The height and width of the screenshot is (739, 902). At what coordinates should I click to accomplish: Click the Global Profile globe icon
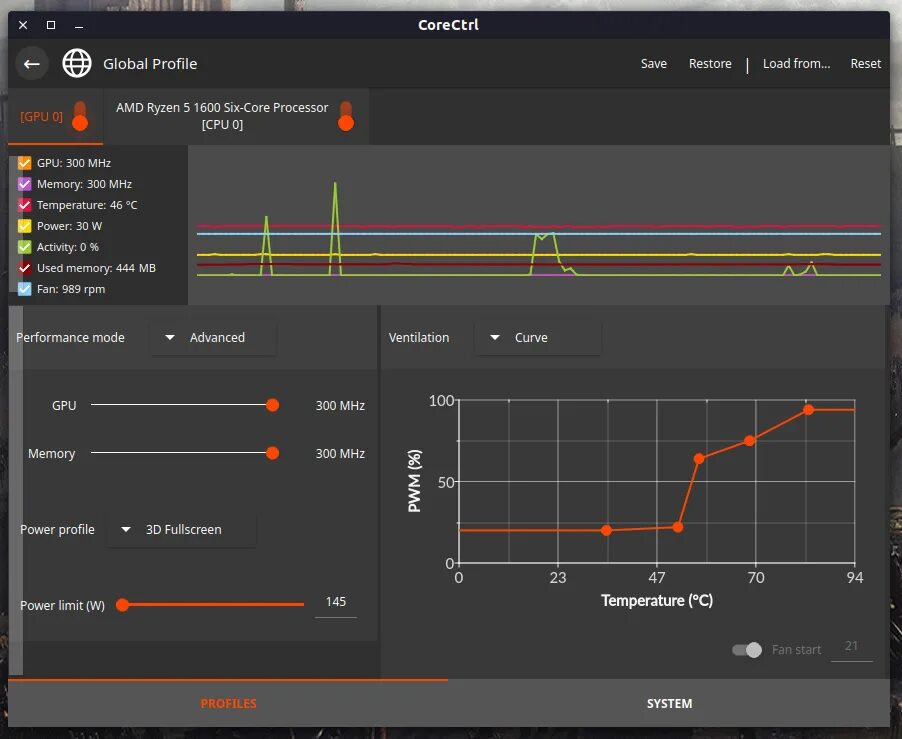[77, 63]
